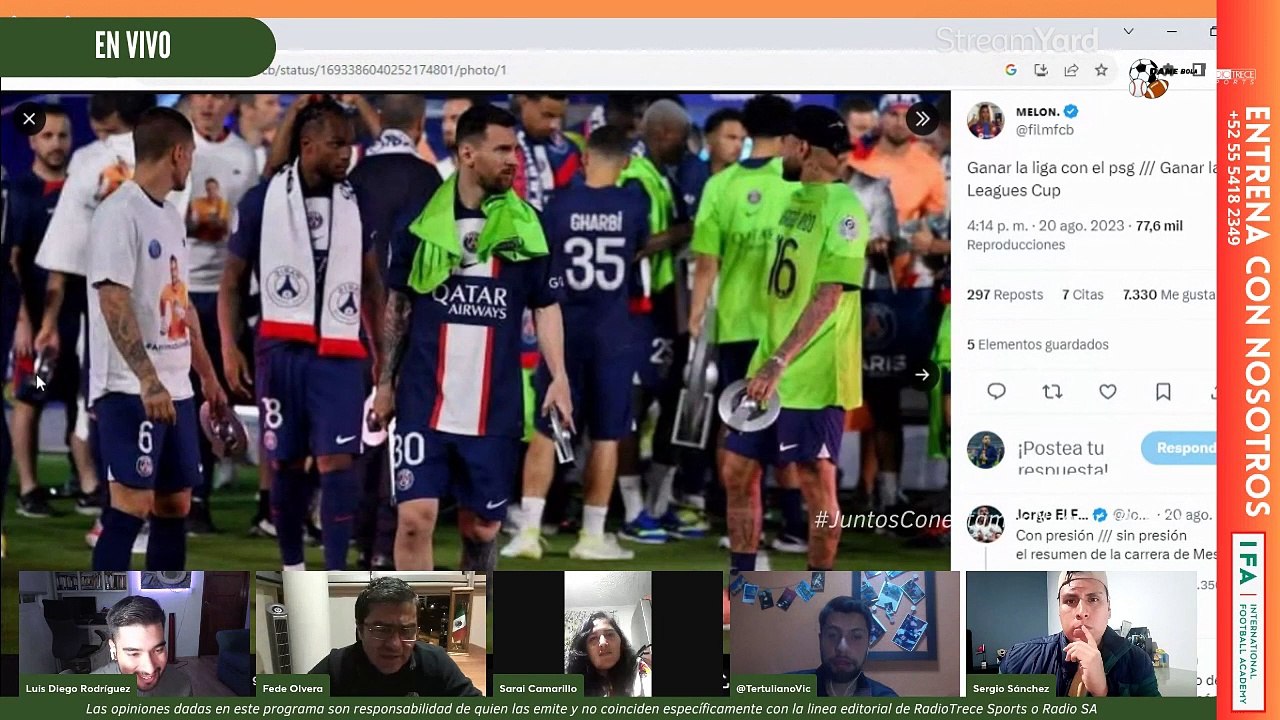Close the photo viewer with the X

(29, 119)
